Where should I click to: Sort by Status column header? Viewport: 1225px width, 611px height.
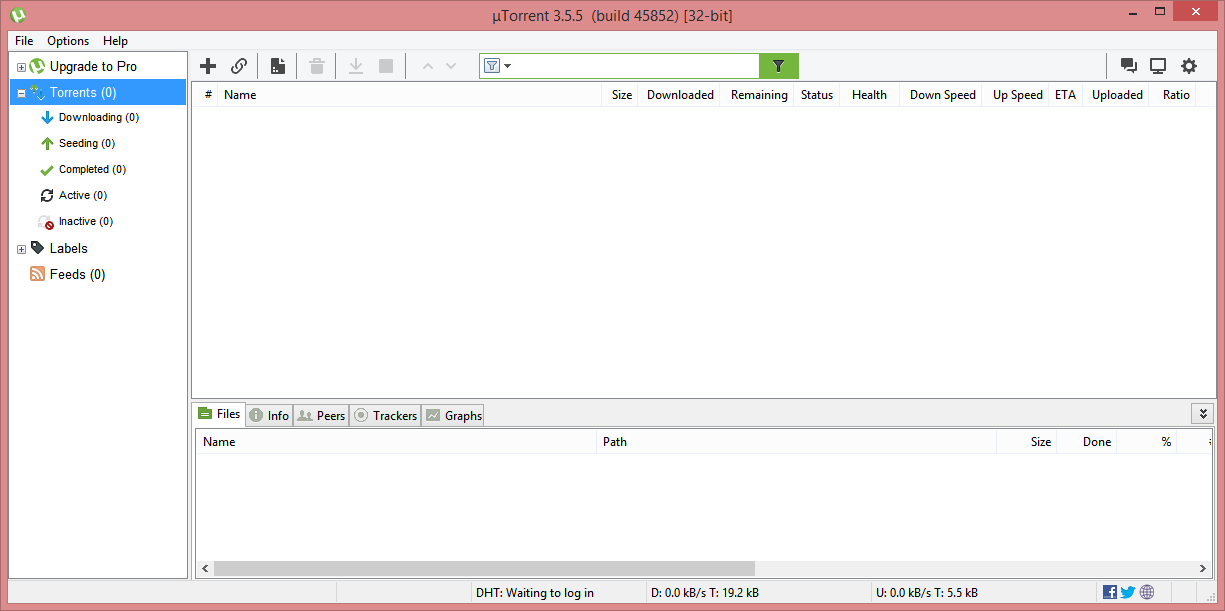coord(817,95)
